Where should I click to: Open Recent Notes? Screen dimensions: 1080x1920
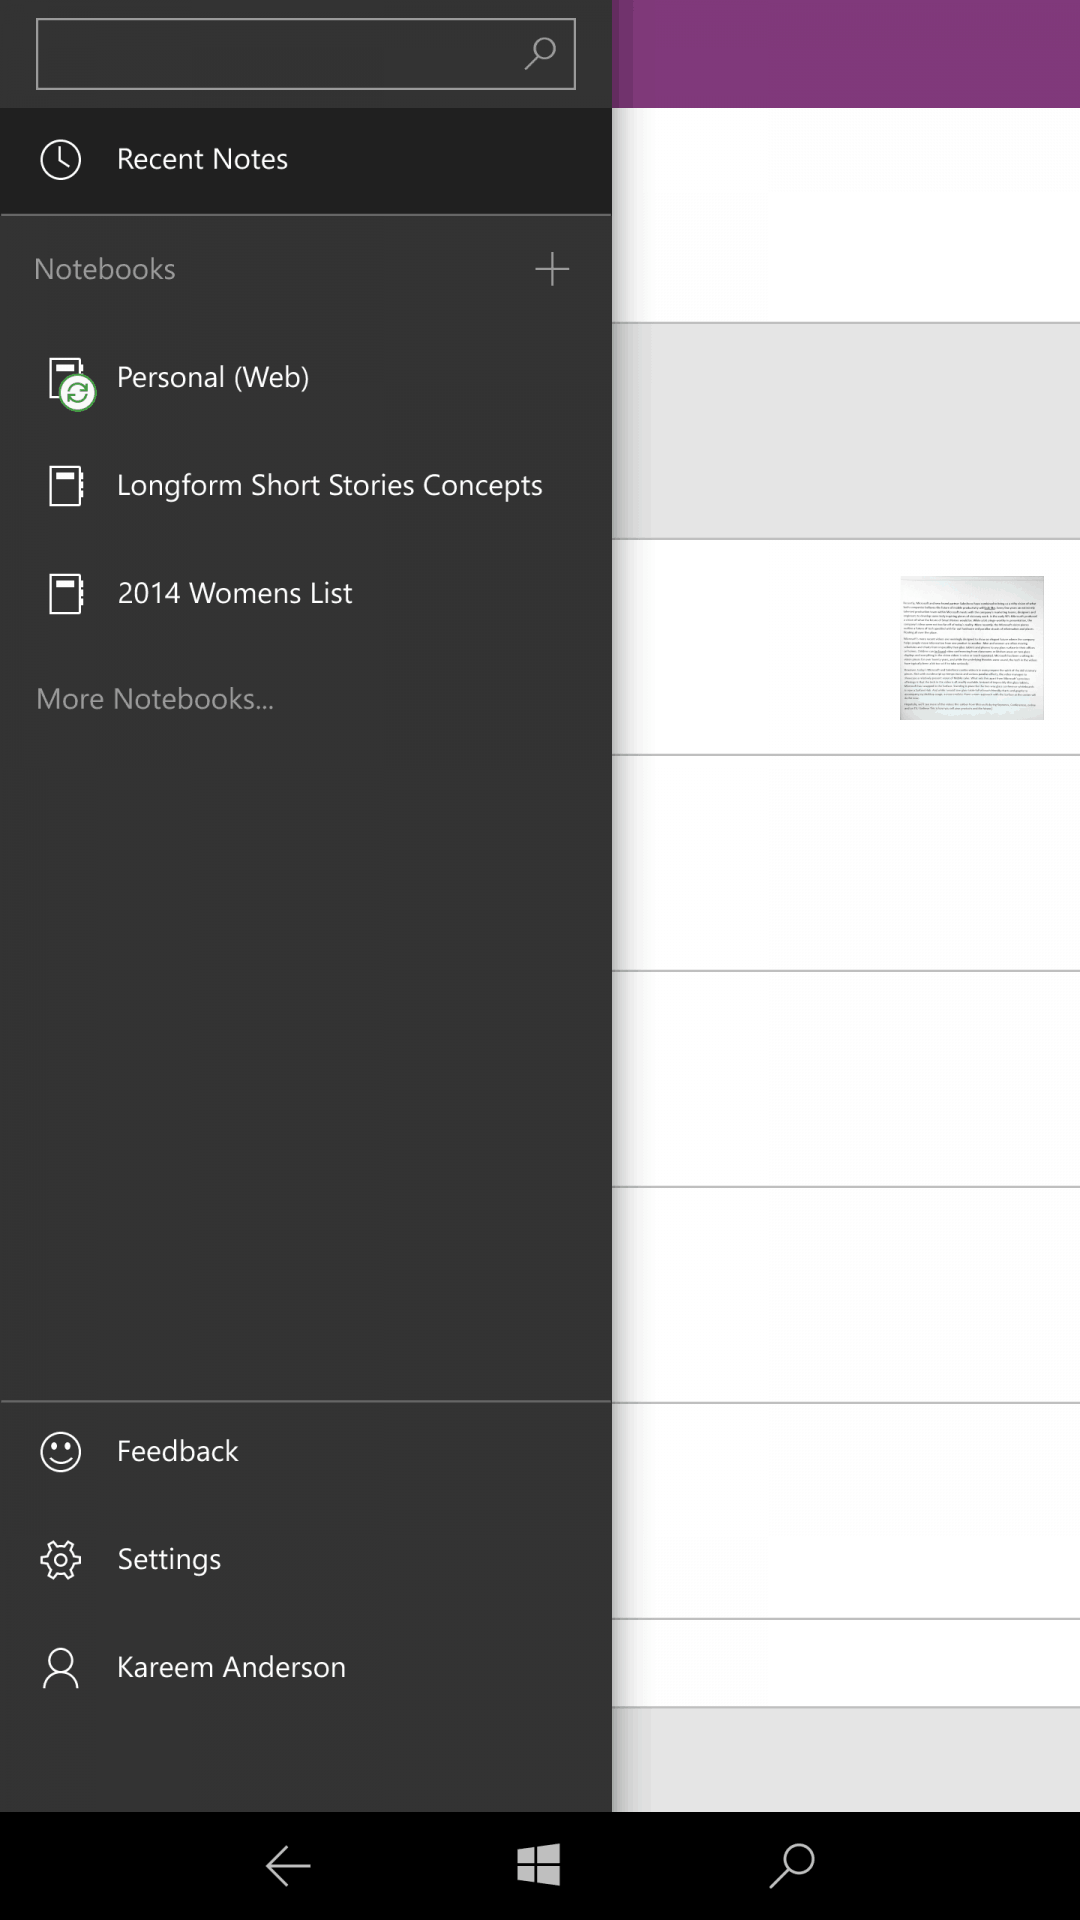pyautogui.click(x=202, y=160)
